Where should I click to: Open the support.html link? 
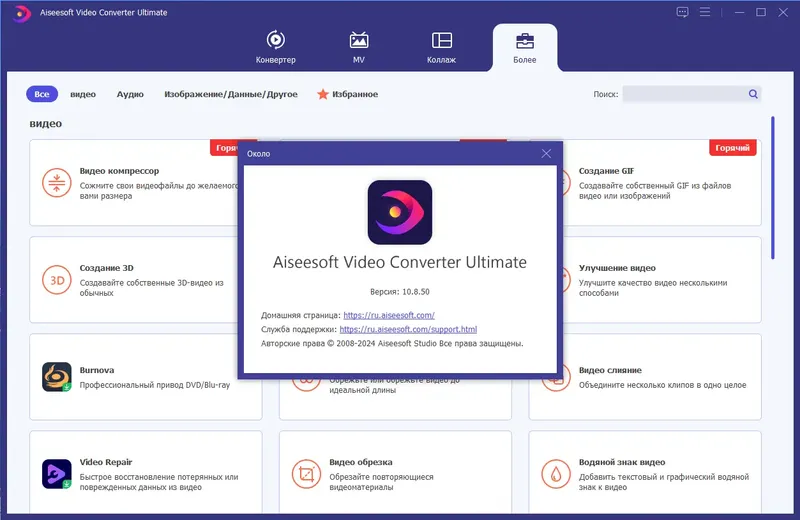pyautogui.click(x=408, y=330)
